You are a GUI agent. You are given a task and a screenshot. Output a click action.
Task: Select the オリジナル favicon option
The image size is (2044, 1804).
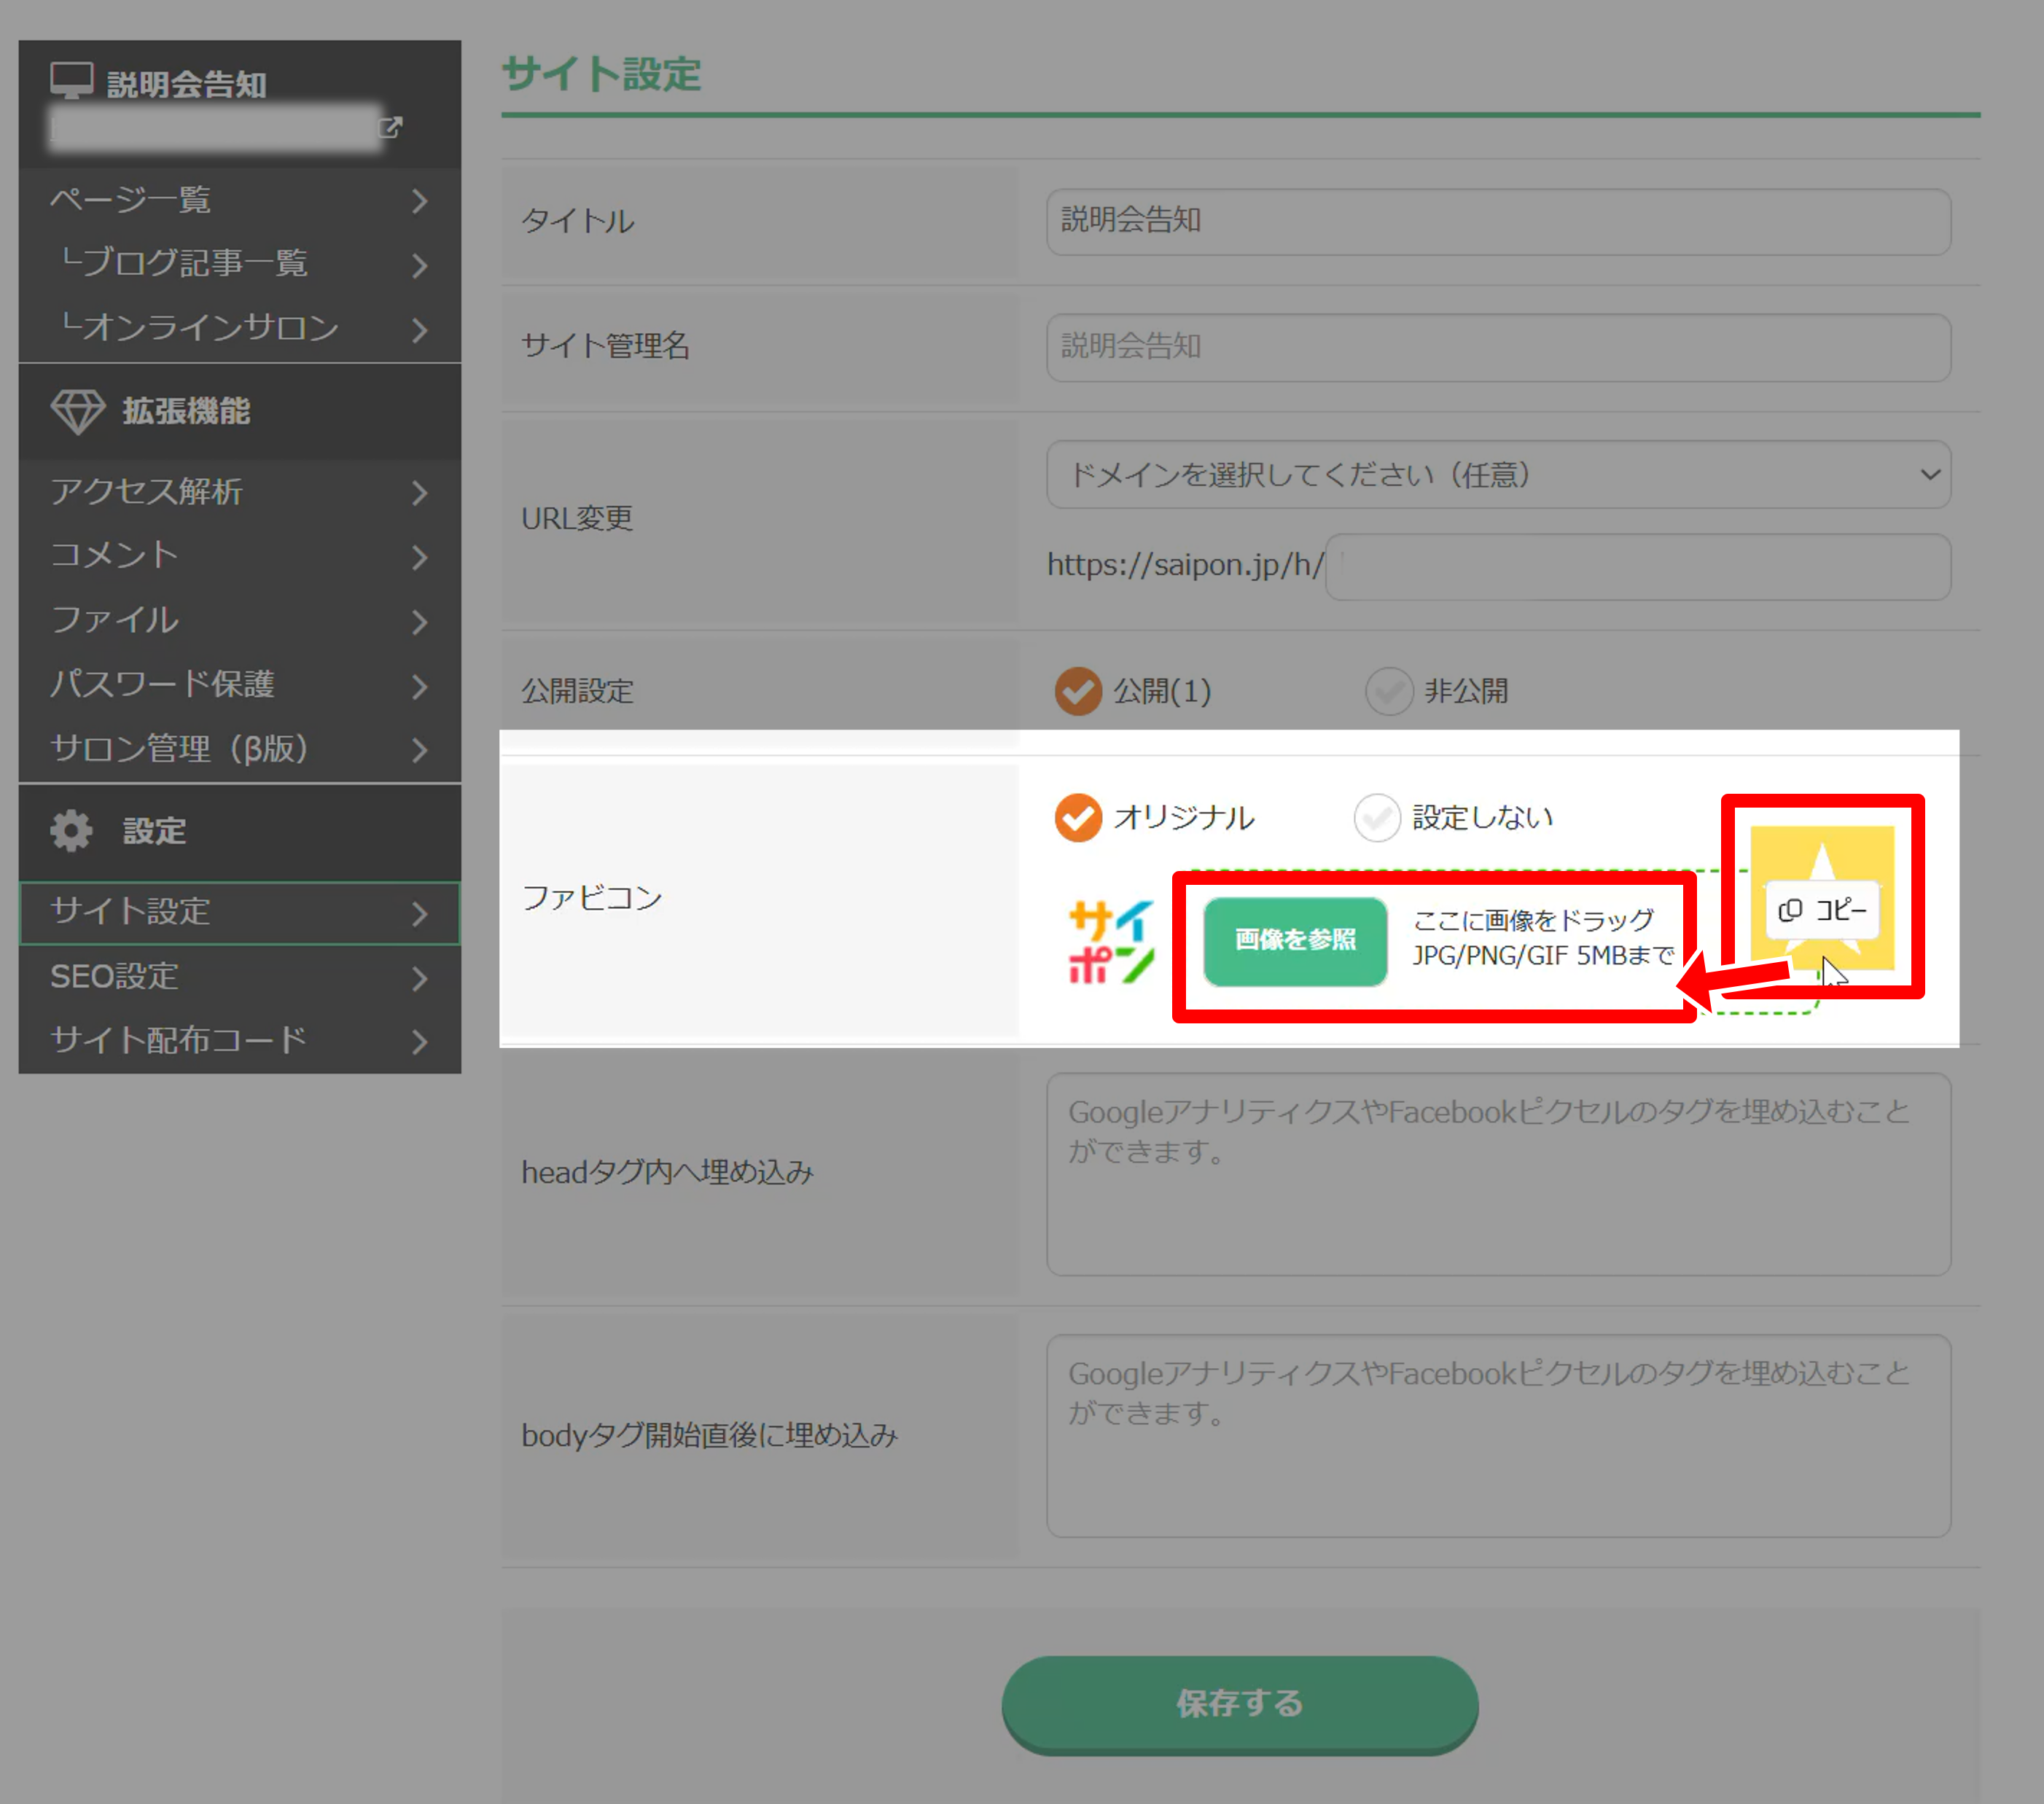pyautogui.click(x=1078, y=818)
